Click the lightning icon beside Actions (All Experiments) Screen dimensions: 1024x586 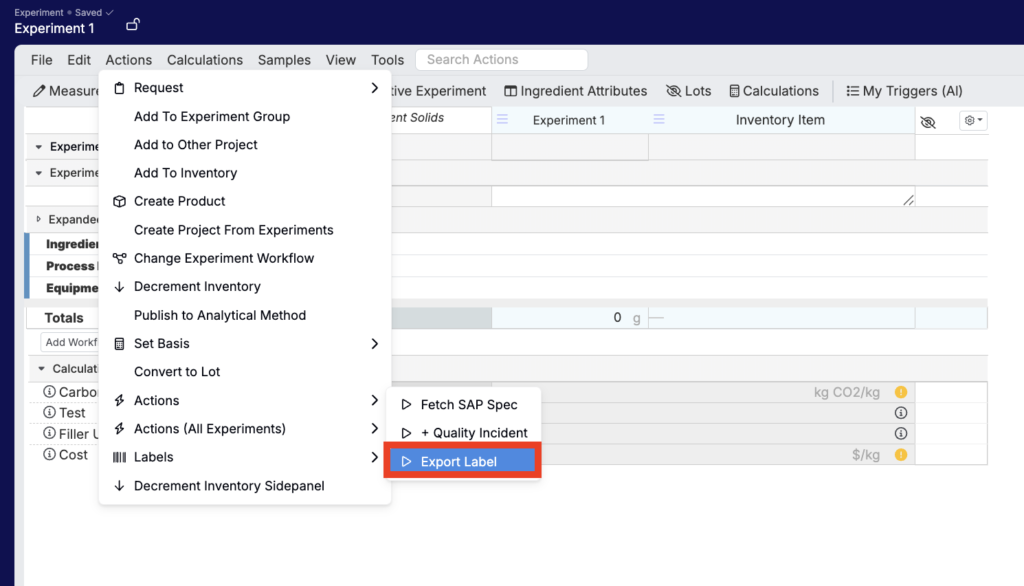point(119,429)
